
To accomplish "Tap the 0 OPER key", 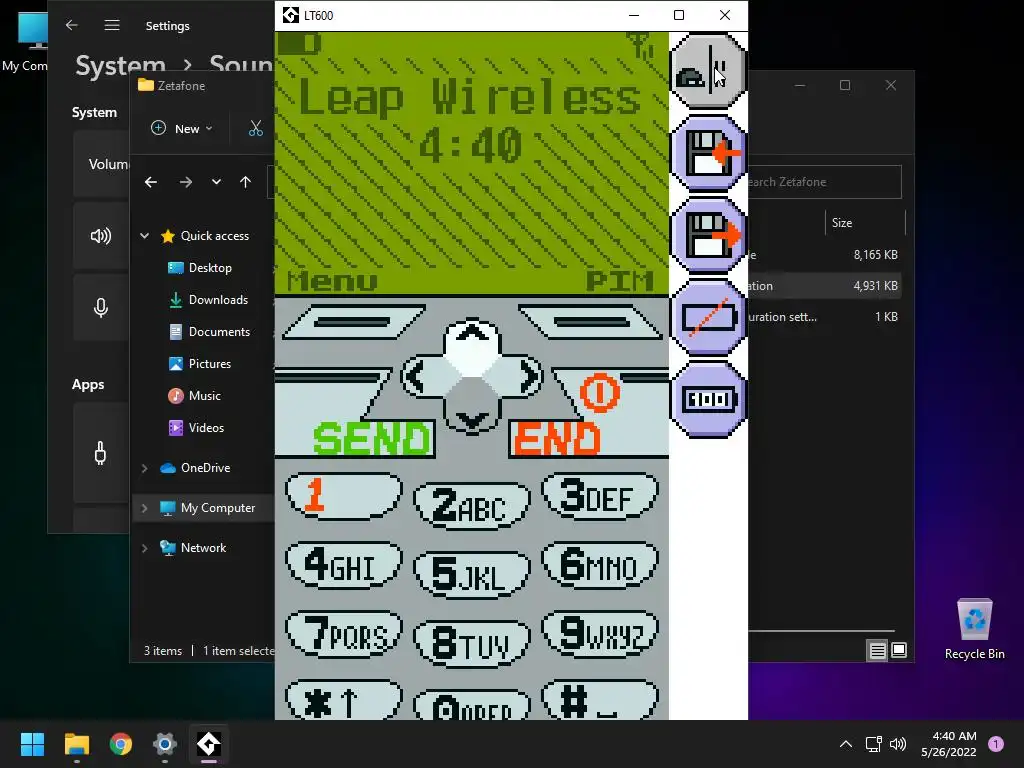I will 472,705.
